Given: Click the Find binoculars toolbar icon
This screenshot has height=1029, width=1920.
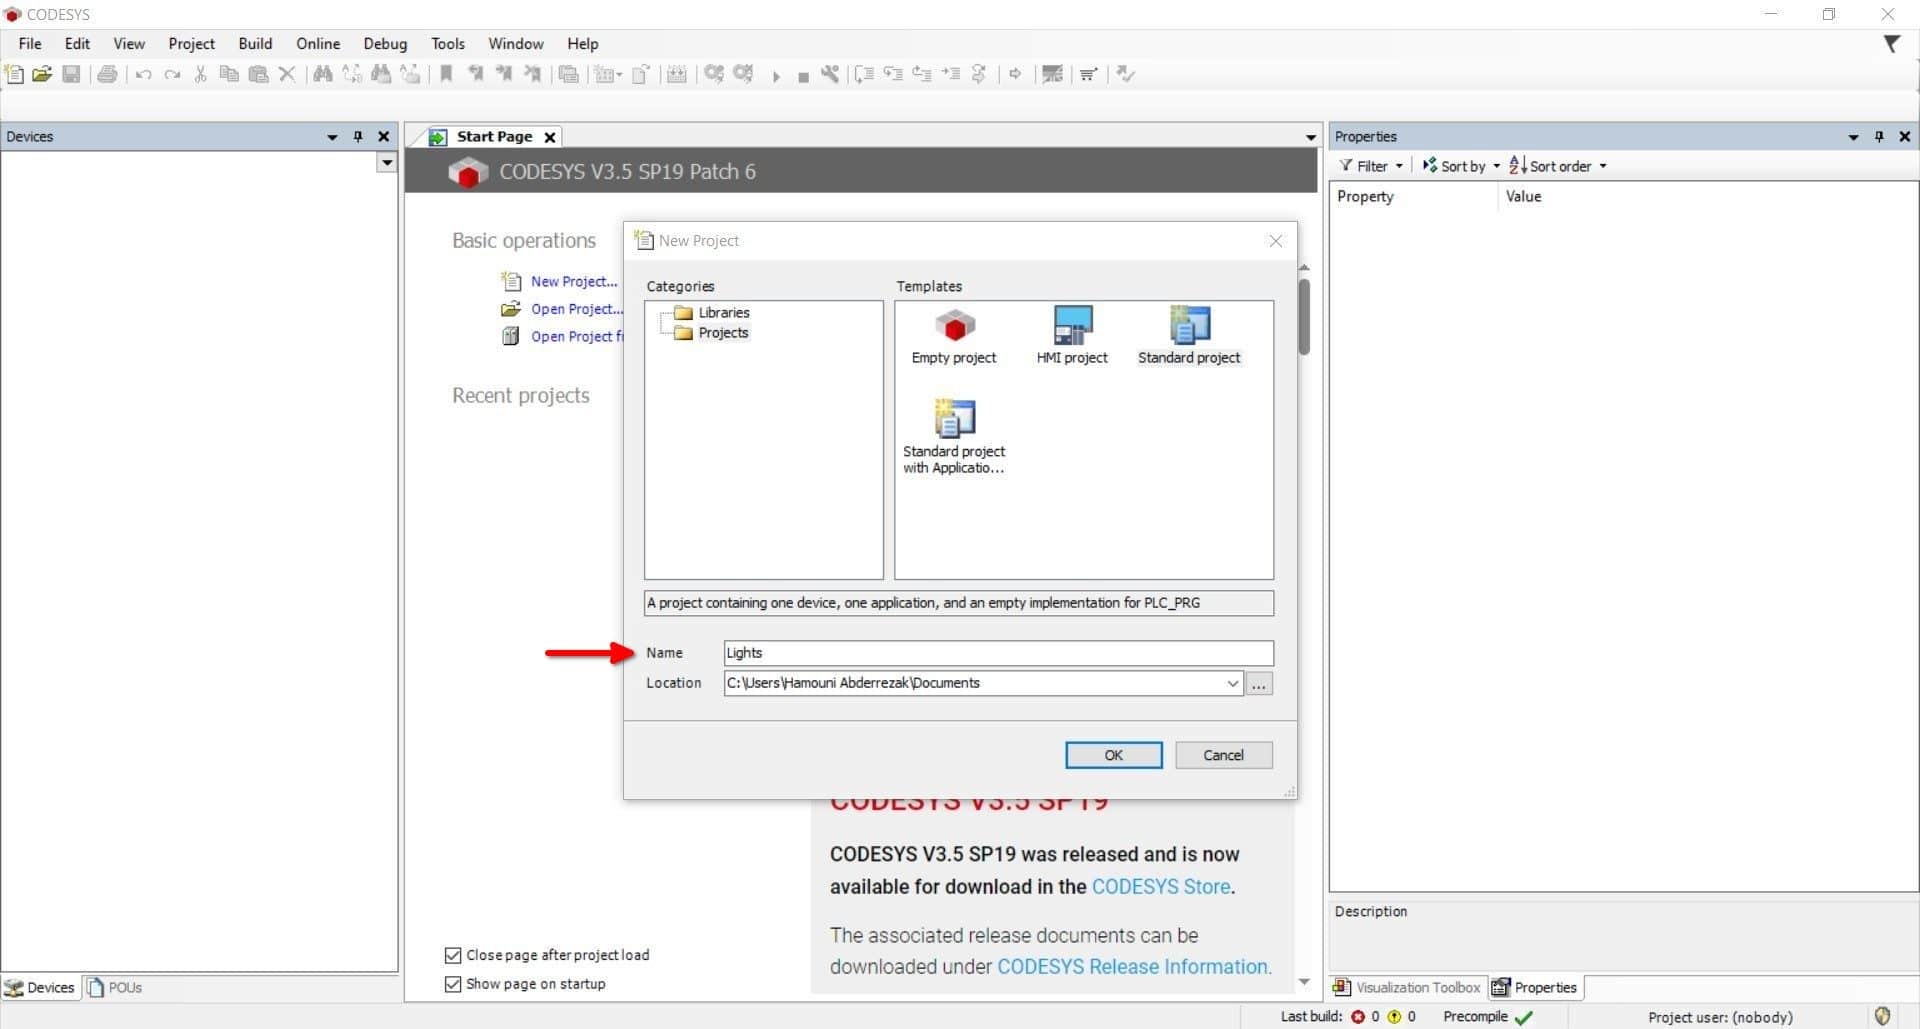Looking at the screenshot, I should click(x=322, y=74).
